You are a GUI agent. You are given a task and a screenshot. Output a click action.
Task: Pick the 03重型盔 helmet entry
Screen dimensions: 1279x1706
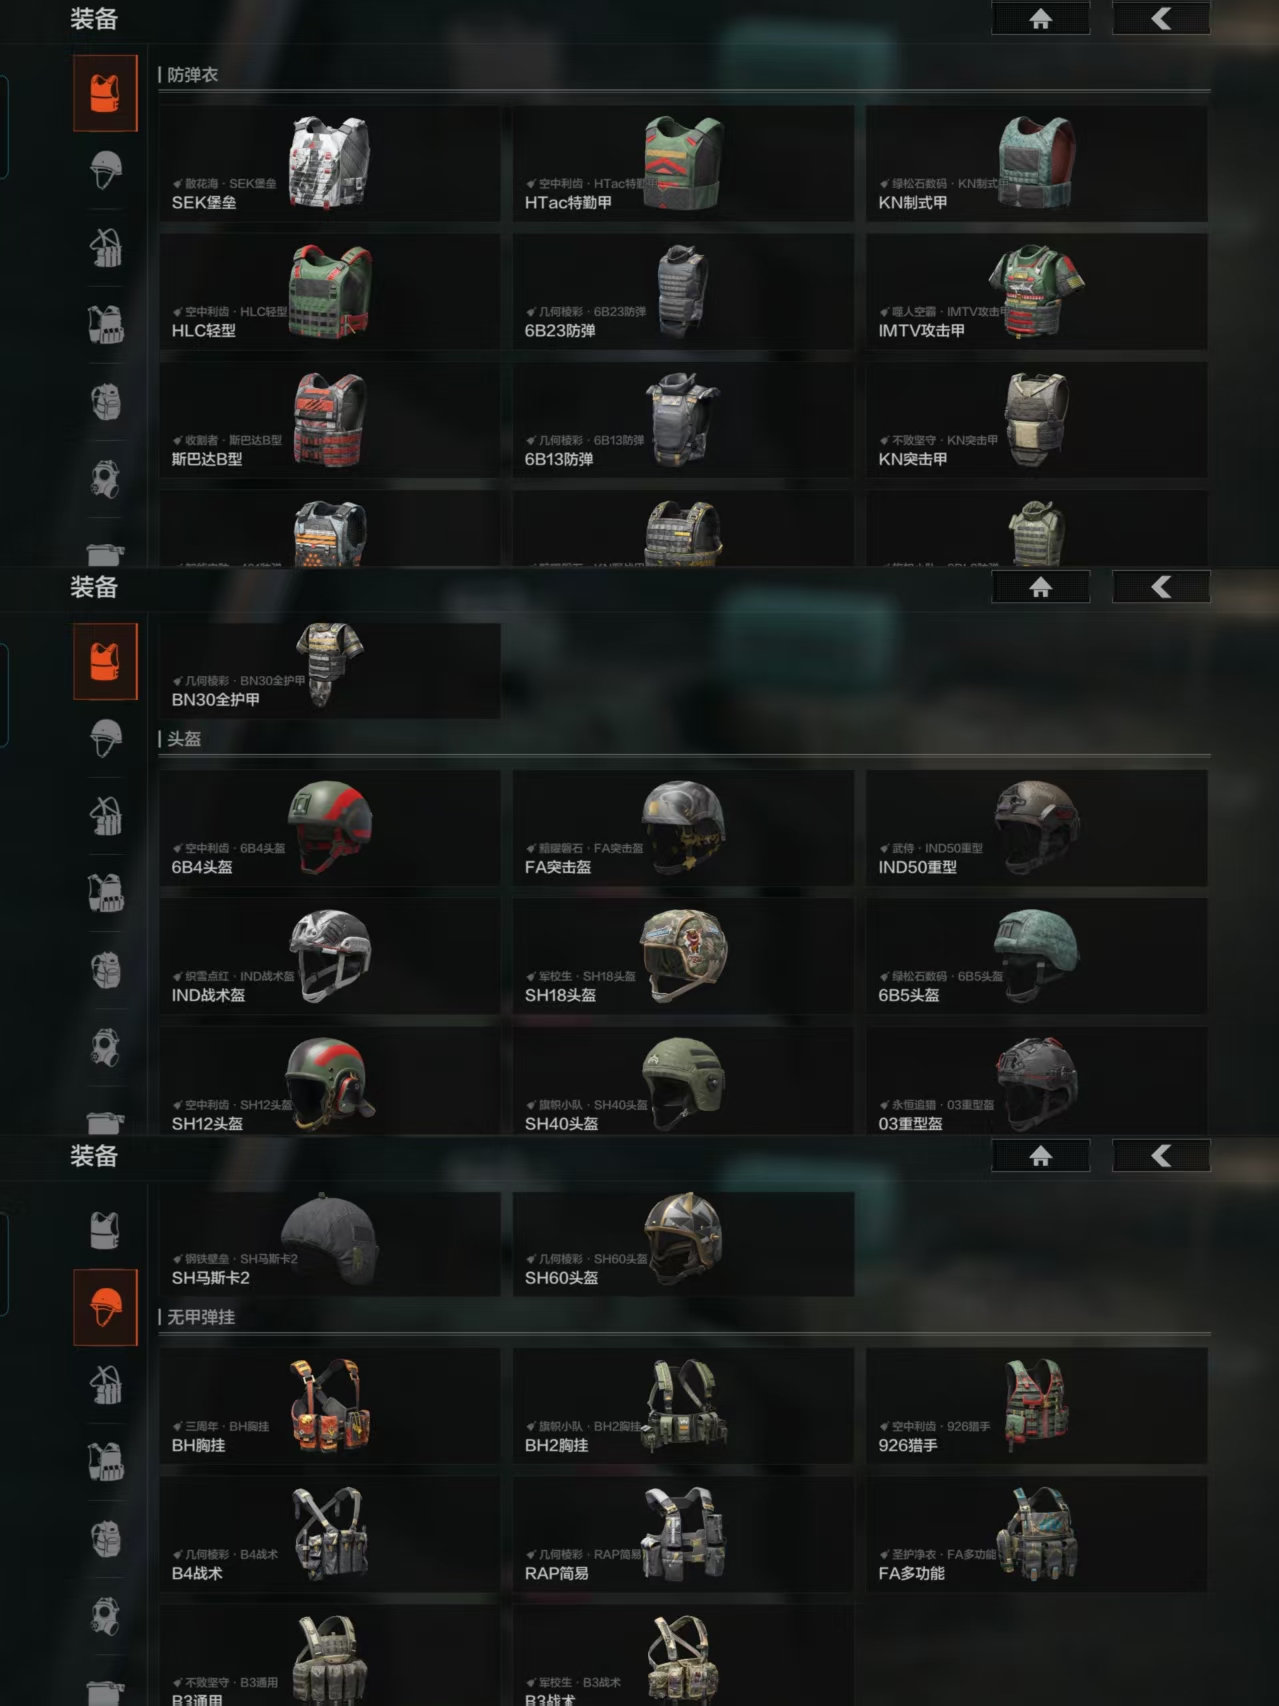tap(1036, 1081)
